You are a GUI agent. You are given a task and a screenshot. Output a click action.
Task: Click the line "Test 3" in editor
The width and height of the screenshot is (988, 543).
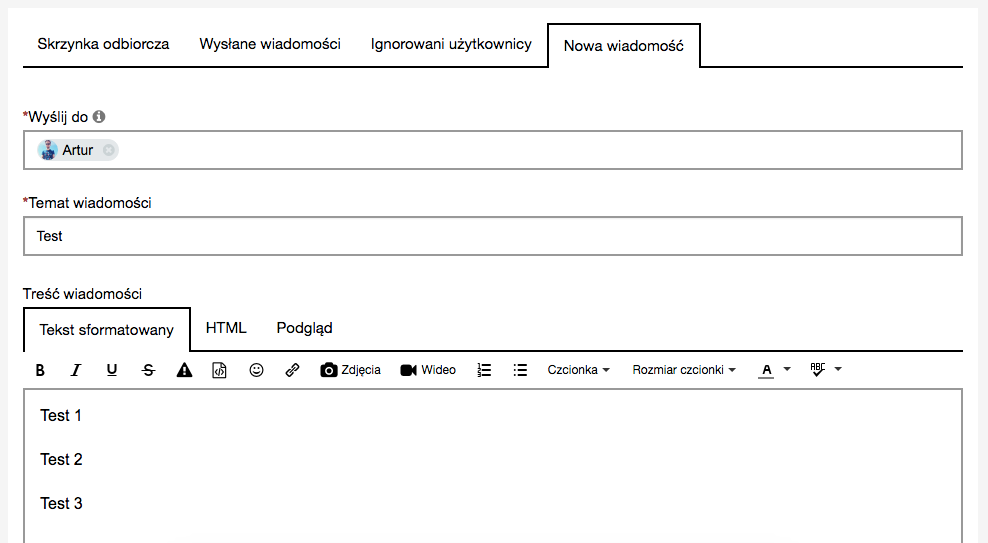[61, 504]
